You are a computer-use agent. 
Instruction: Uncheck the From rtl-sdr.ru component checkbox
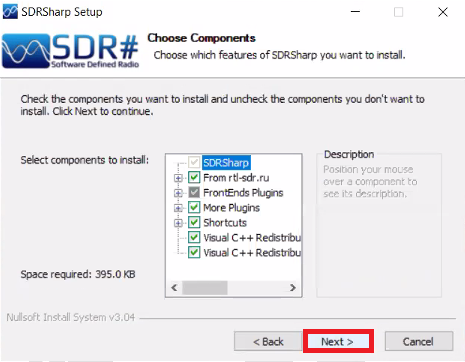coord(194,177)
